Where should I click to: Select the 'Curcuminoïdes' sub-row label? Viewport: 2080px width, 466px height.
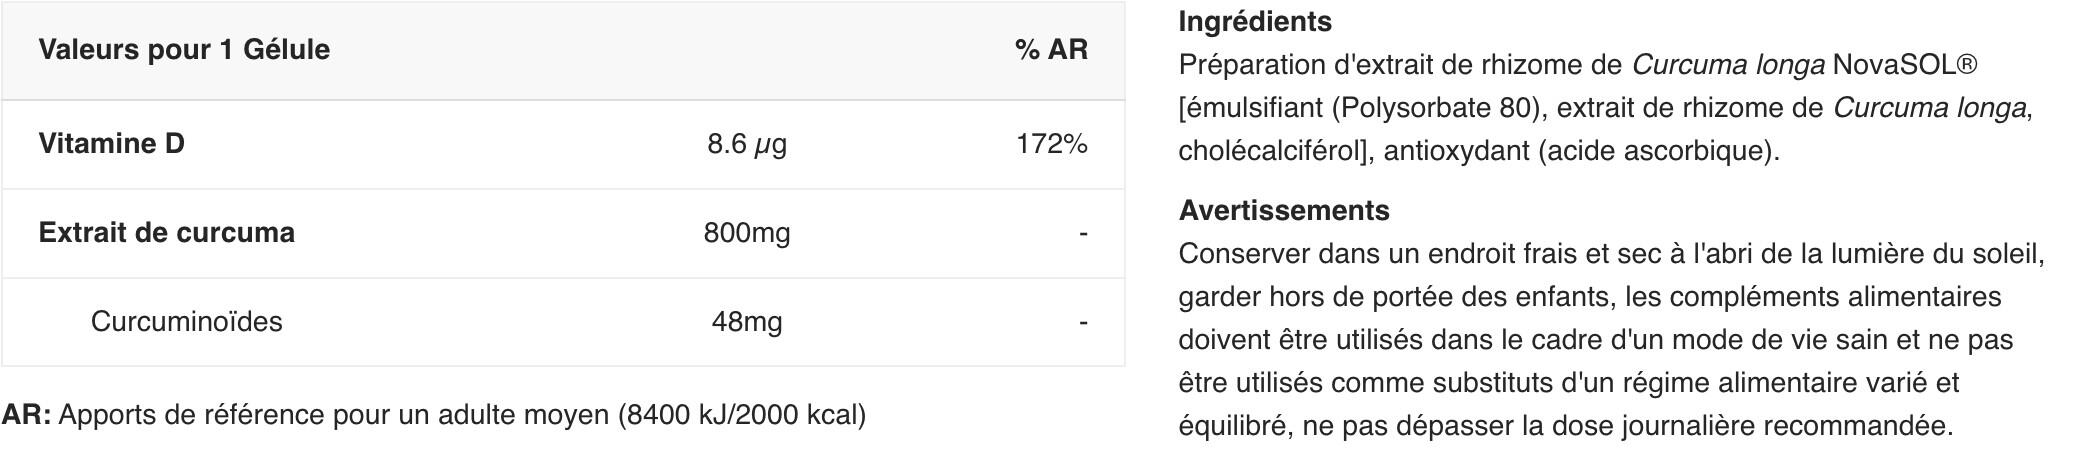[186, 322]
